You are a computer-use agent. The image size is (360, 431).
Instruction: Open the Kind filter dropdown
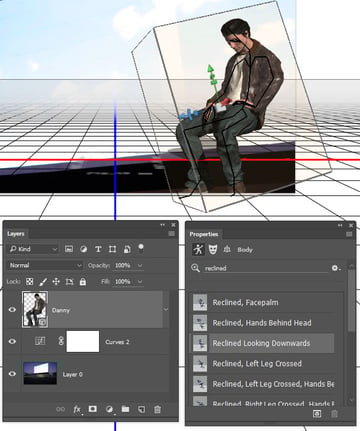33,249
